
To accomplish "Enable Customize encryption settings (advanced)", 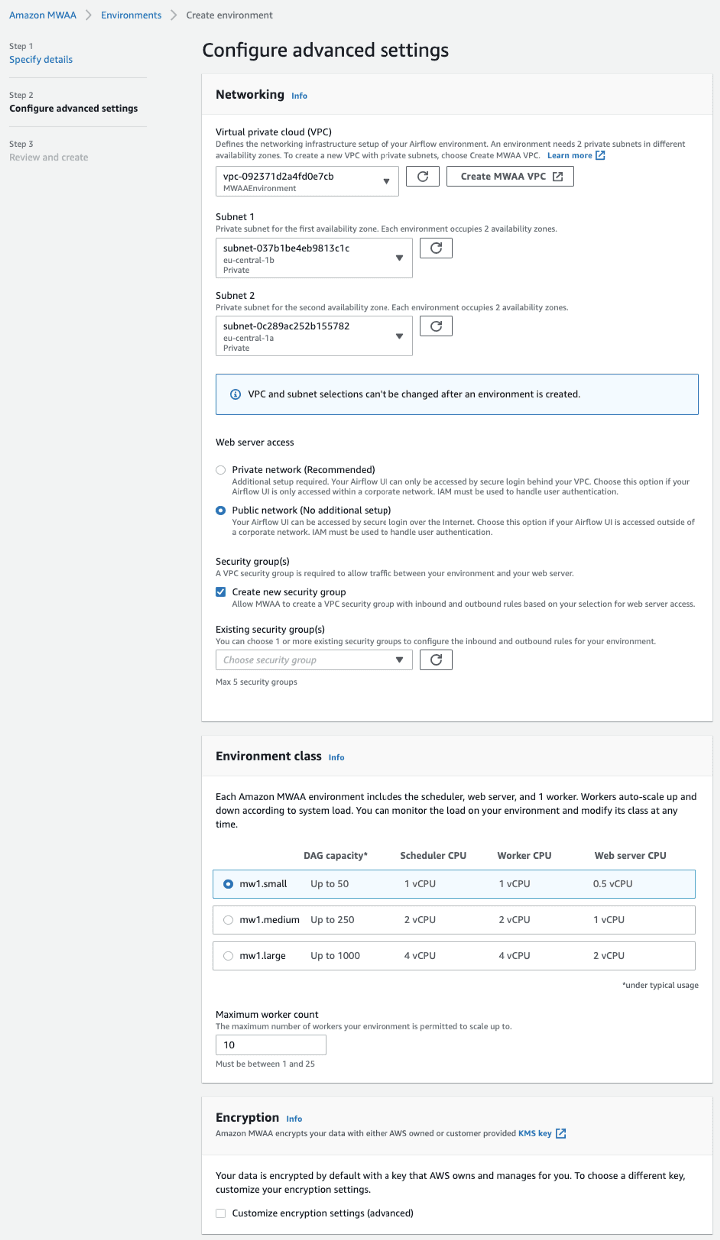I will (221, 1212).
